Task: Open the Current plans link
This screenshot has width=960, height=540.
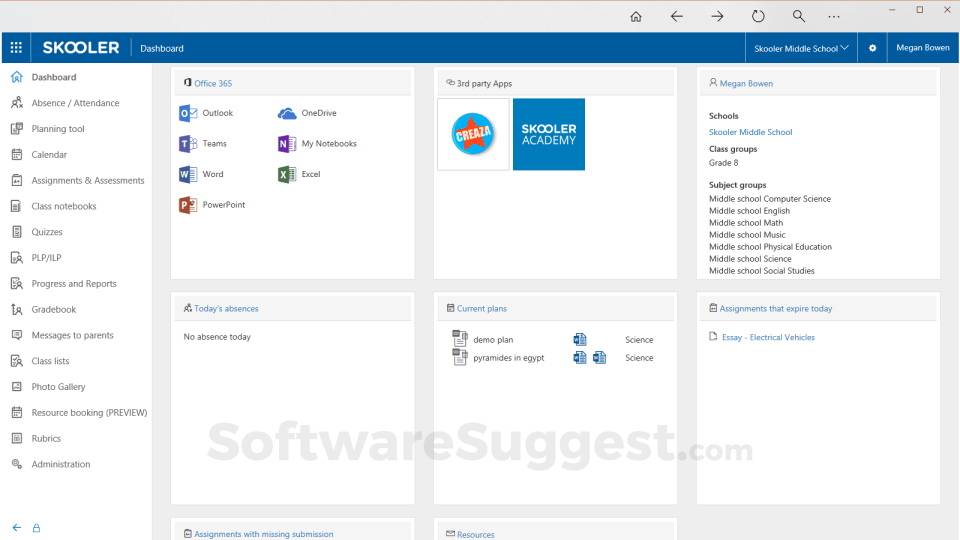Action: (481, 309)
